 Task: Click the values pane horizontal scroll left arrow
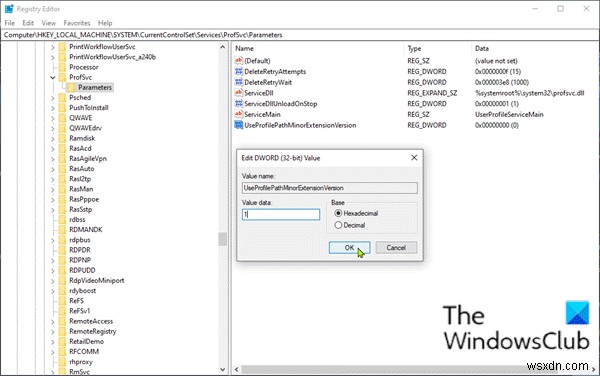pos(236,369)
